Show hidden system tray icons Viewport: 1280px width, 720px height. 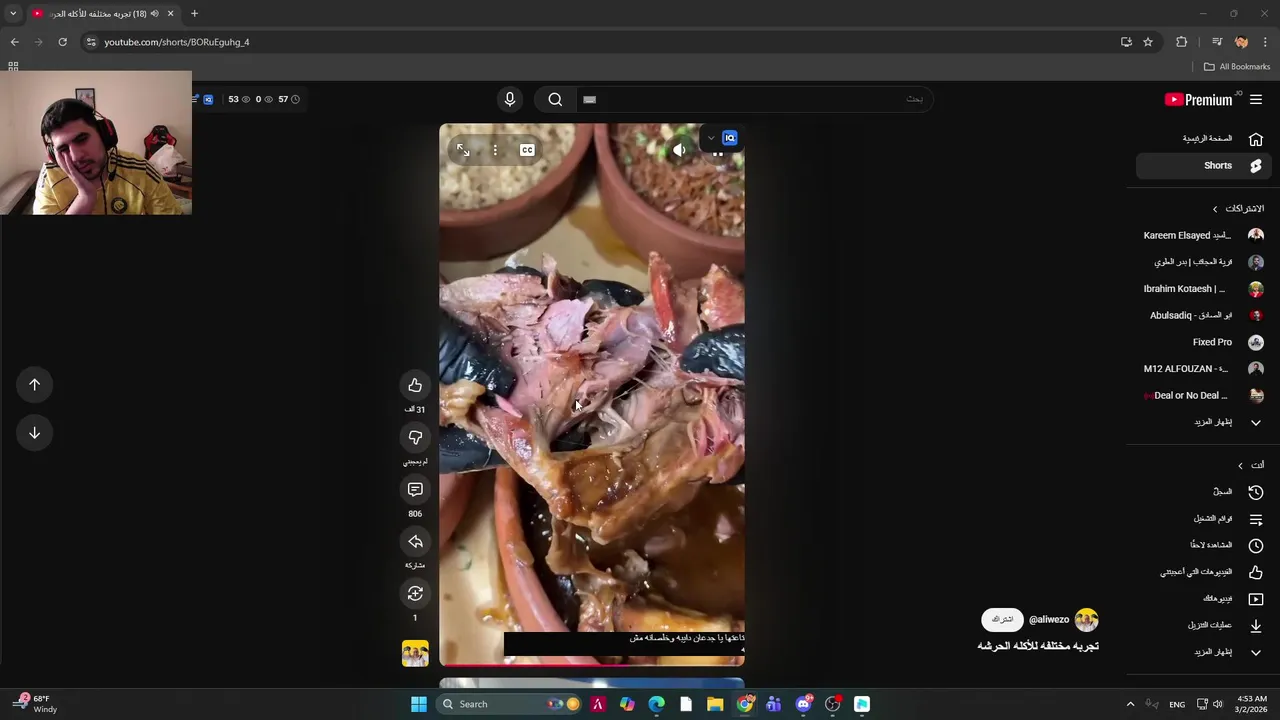(1130, 704)
